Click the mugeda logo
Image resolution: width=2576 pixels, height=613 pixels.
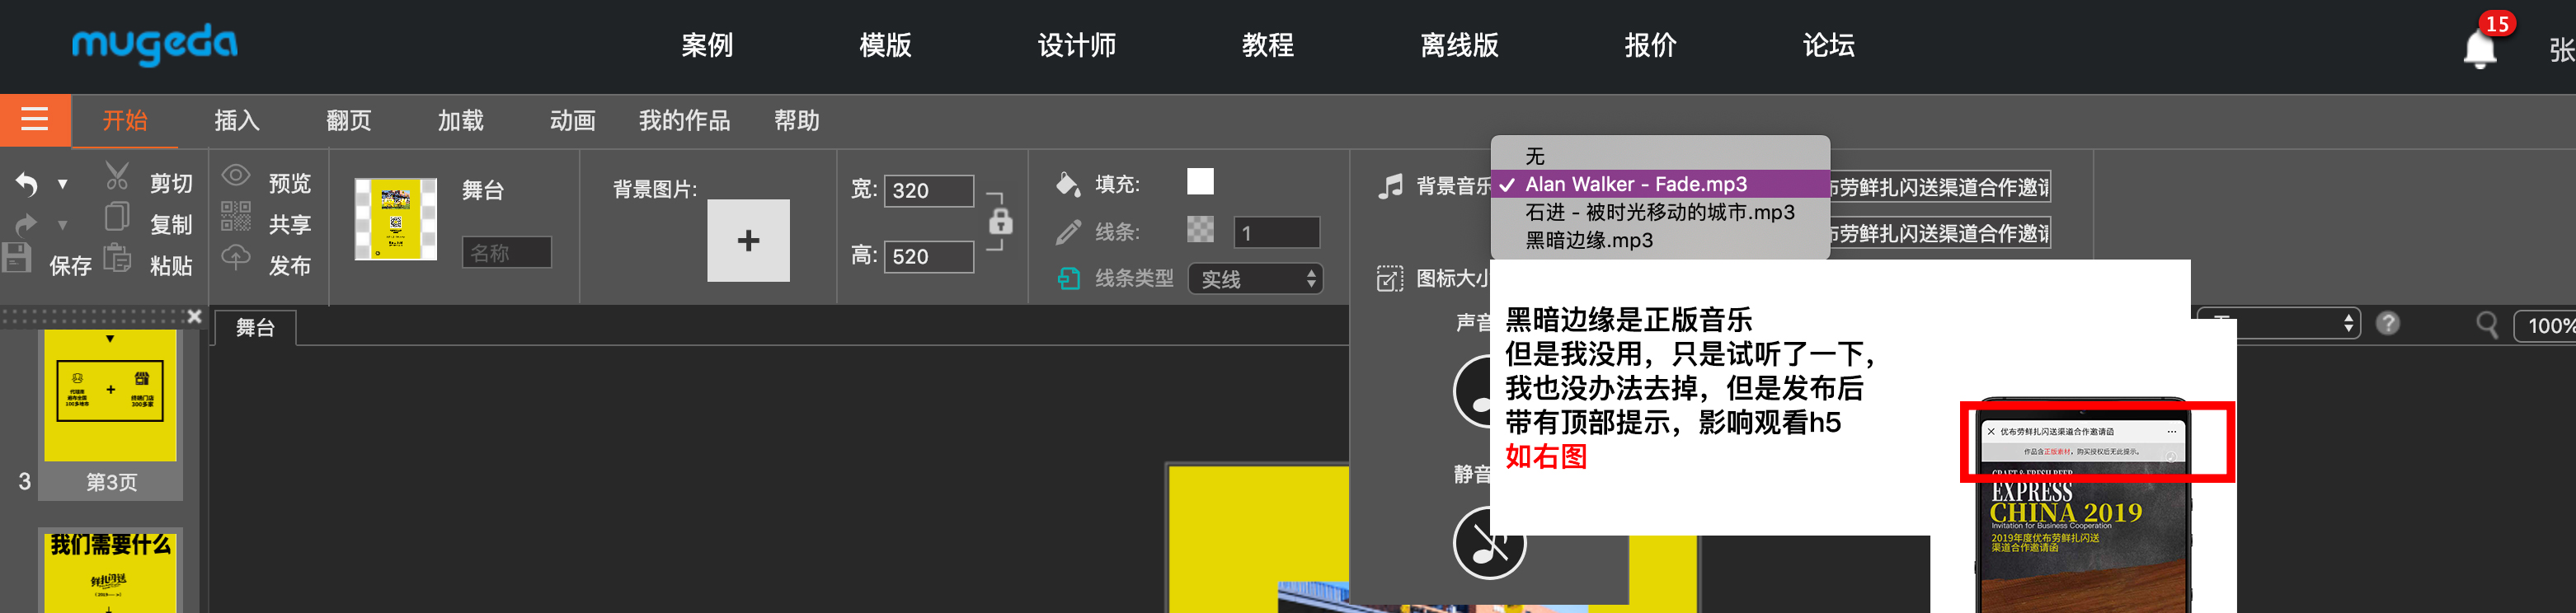155,44
